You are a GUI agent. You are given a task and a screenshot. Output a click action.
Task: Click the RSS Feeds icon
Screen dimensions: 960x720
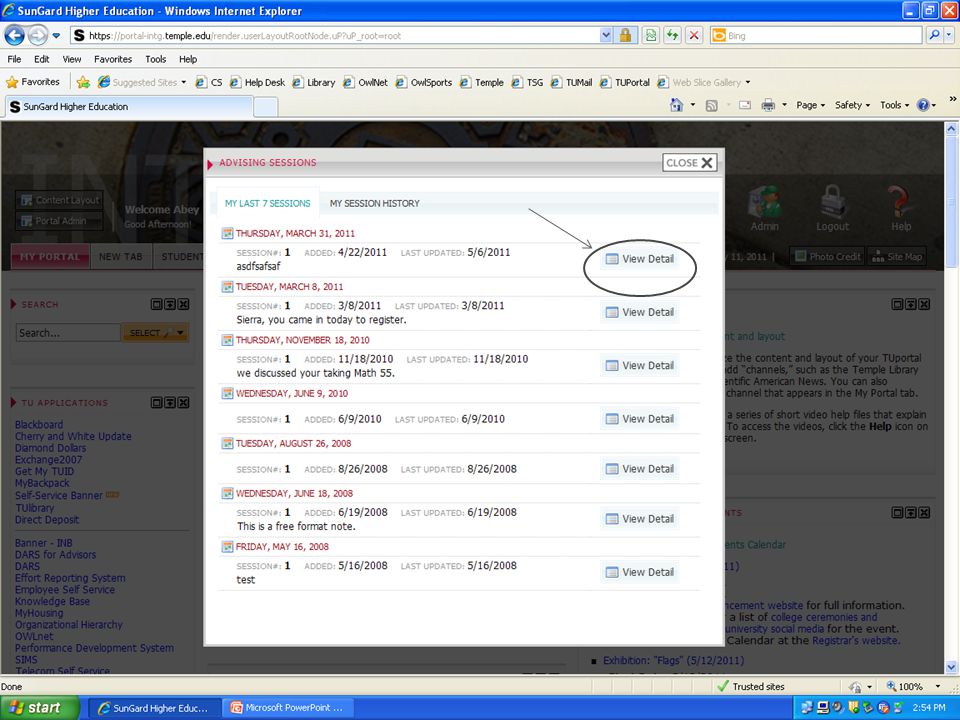click(x=711, y=105)
